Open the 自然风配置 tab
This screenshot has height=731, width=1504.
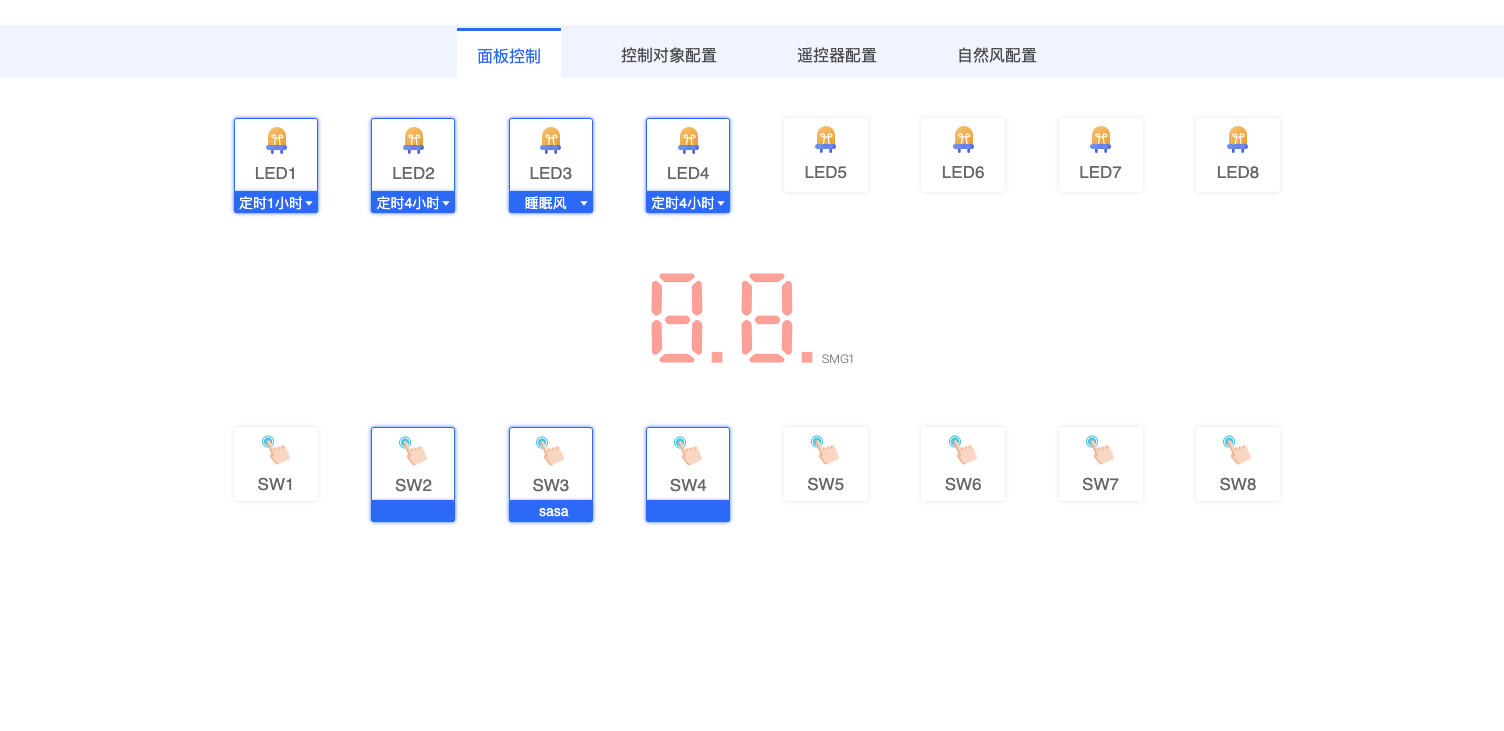click(997, 55)
